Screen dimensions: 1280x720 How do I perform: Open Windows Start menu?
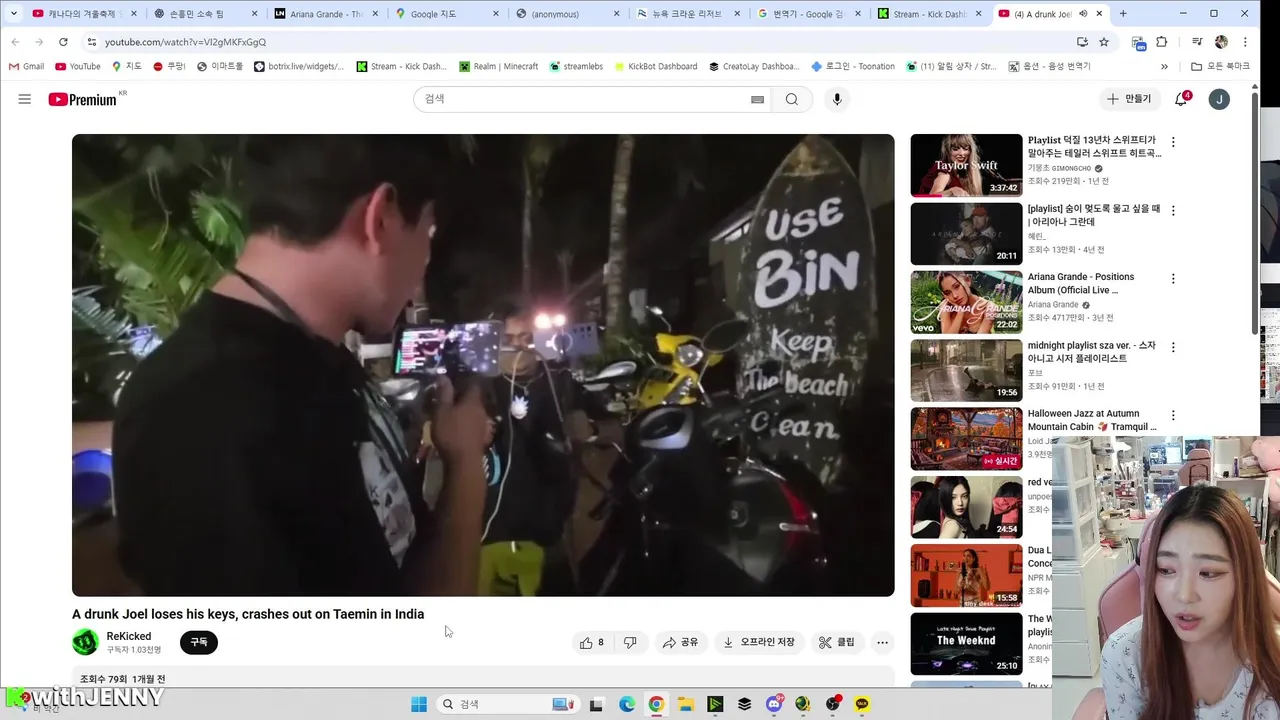(418, 704)
